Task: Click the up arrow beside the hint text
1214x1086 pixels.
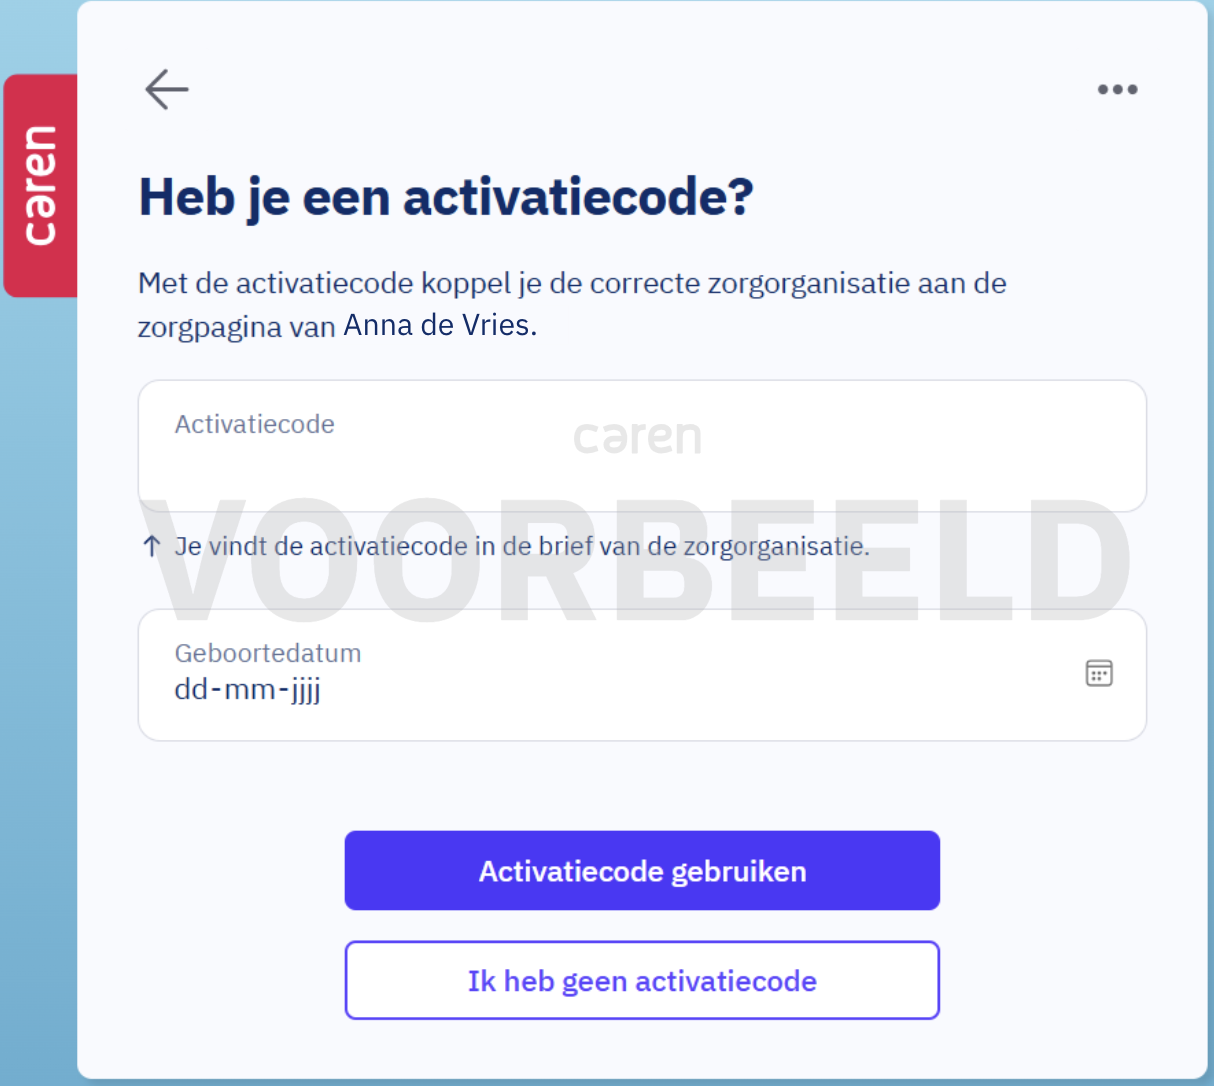Action: 151,546
